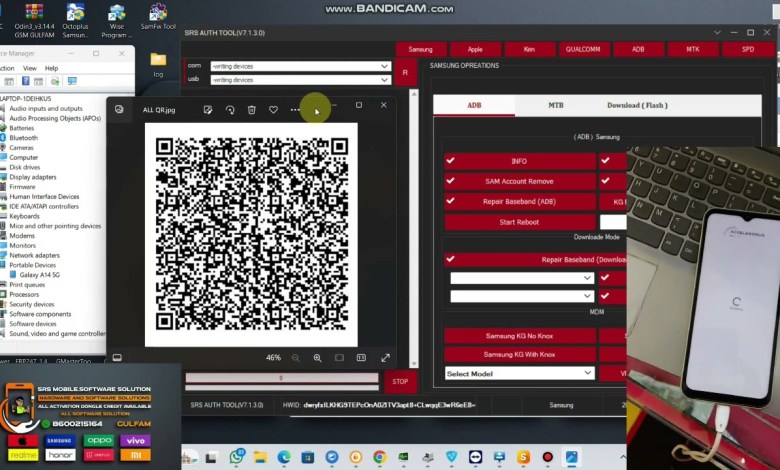This screenshot has width=780, height=470.
Task: Open the Help menu in Device Manager
Action: (x=51, y=68)
